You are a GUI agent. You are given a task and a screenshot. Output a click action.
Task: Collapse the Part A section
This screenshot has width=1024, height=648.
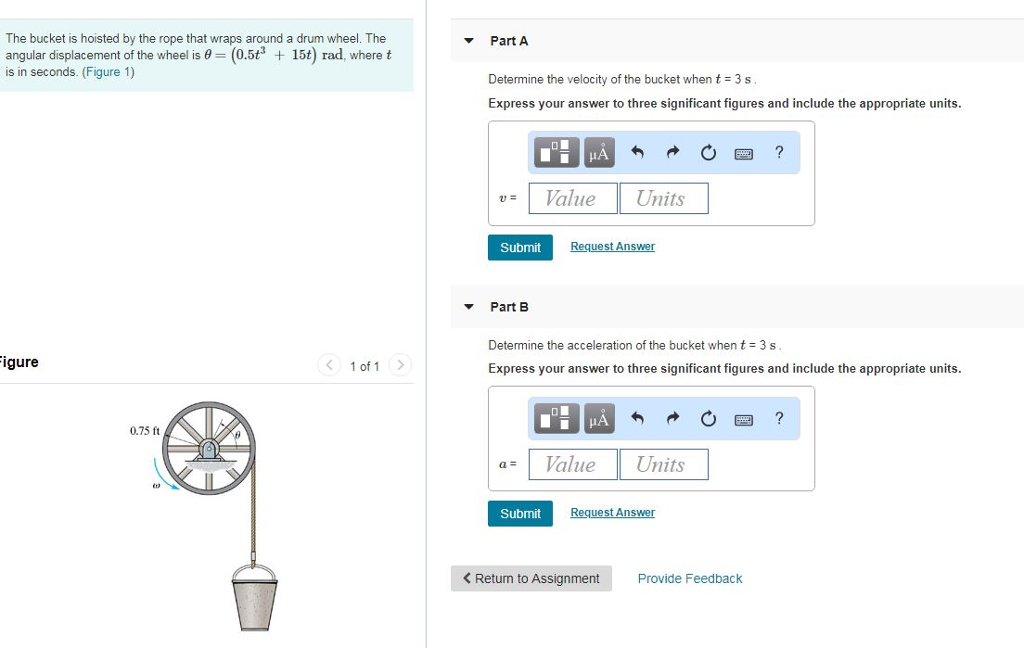coord(468,40)
